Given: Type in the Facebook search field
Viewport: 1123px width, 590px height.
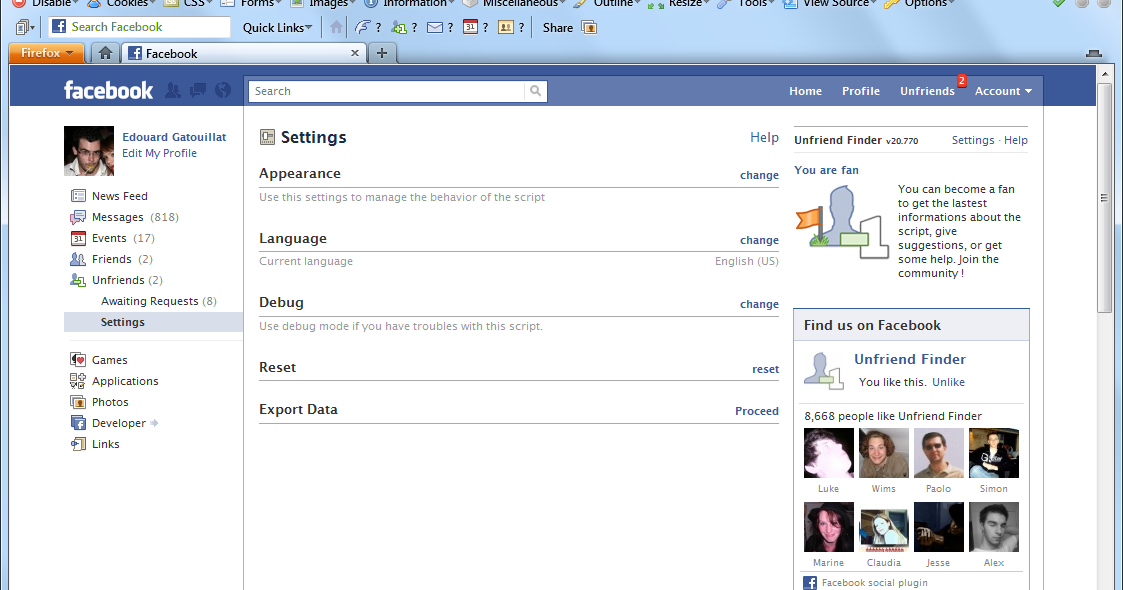Looking at the screenshot, I should pyautogui.click(x=390, y=90).
